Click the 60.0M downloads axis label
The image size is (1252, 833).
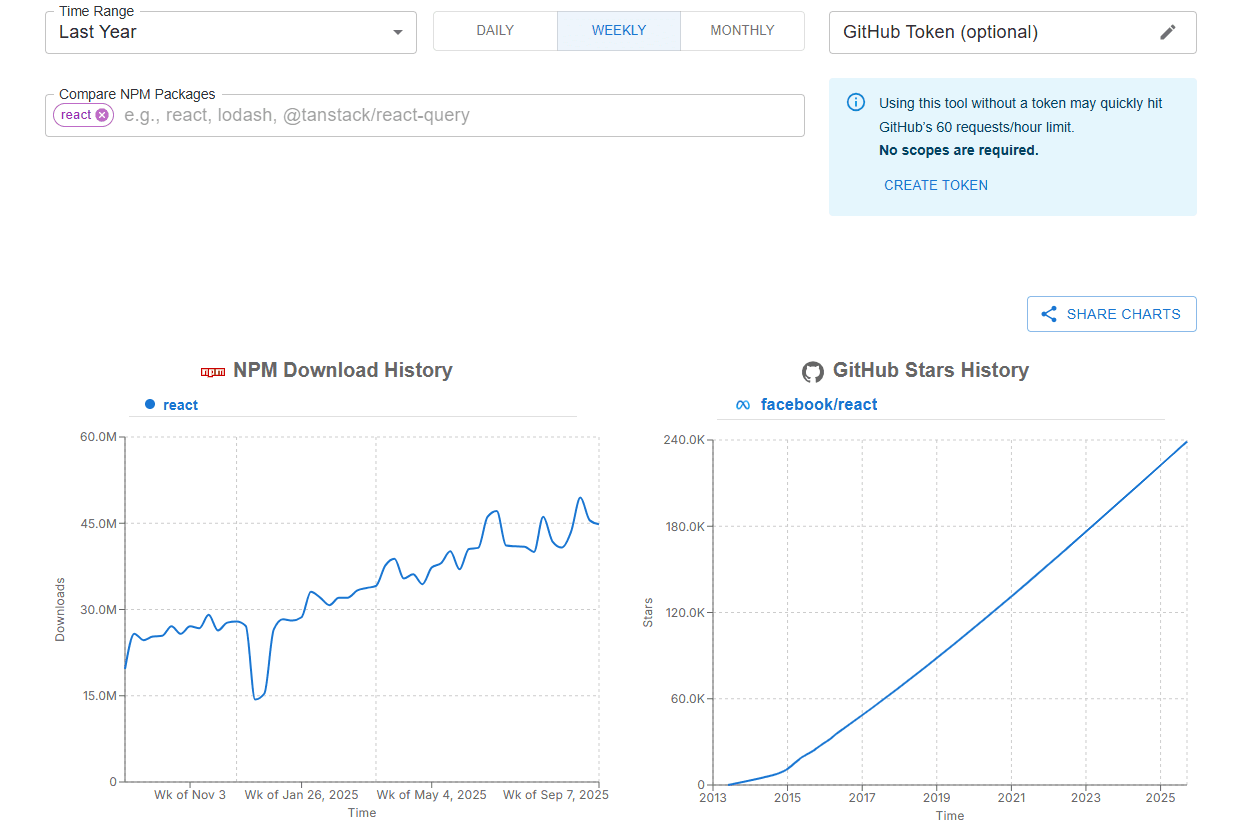pyautogui.click(x=96, y=437)
